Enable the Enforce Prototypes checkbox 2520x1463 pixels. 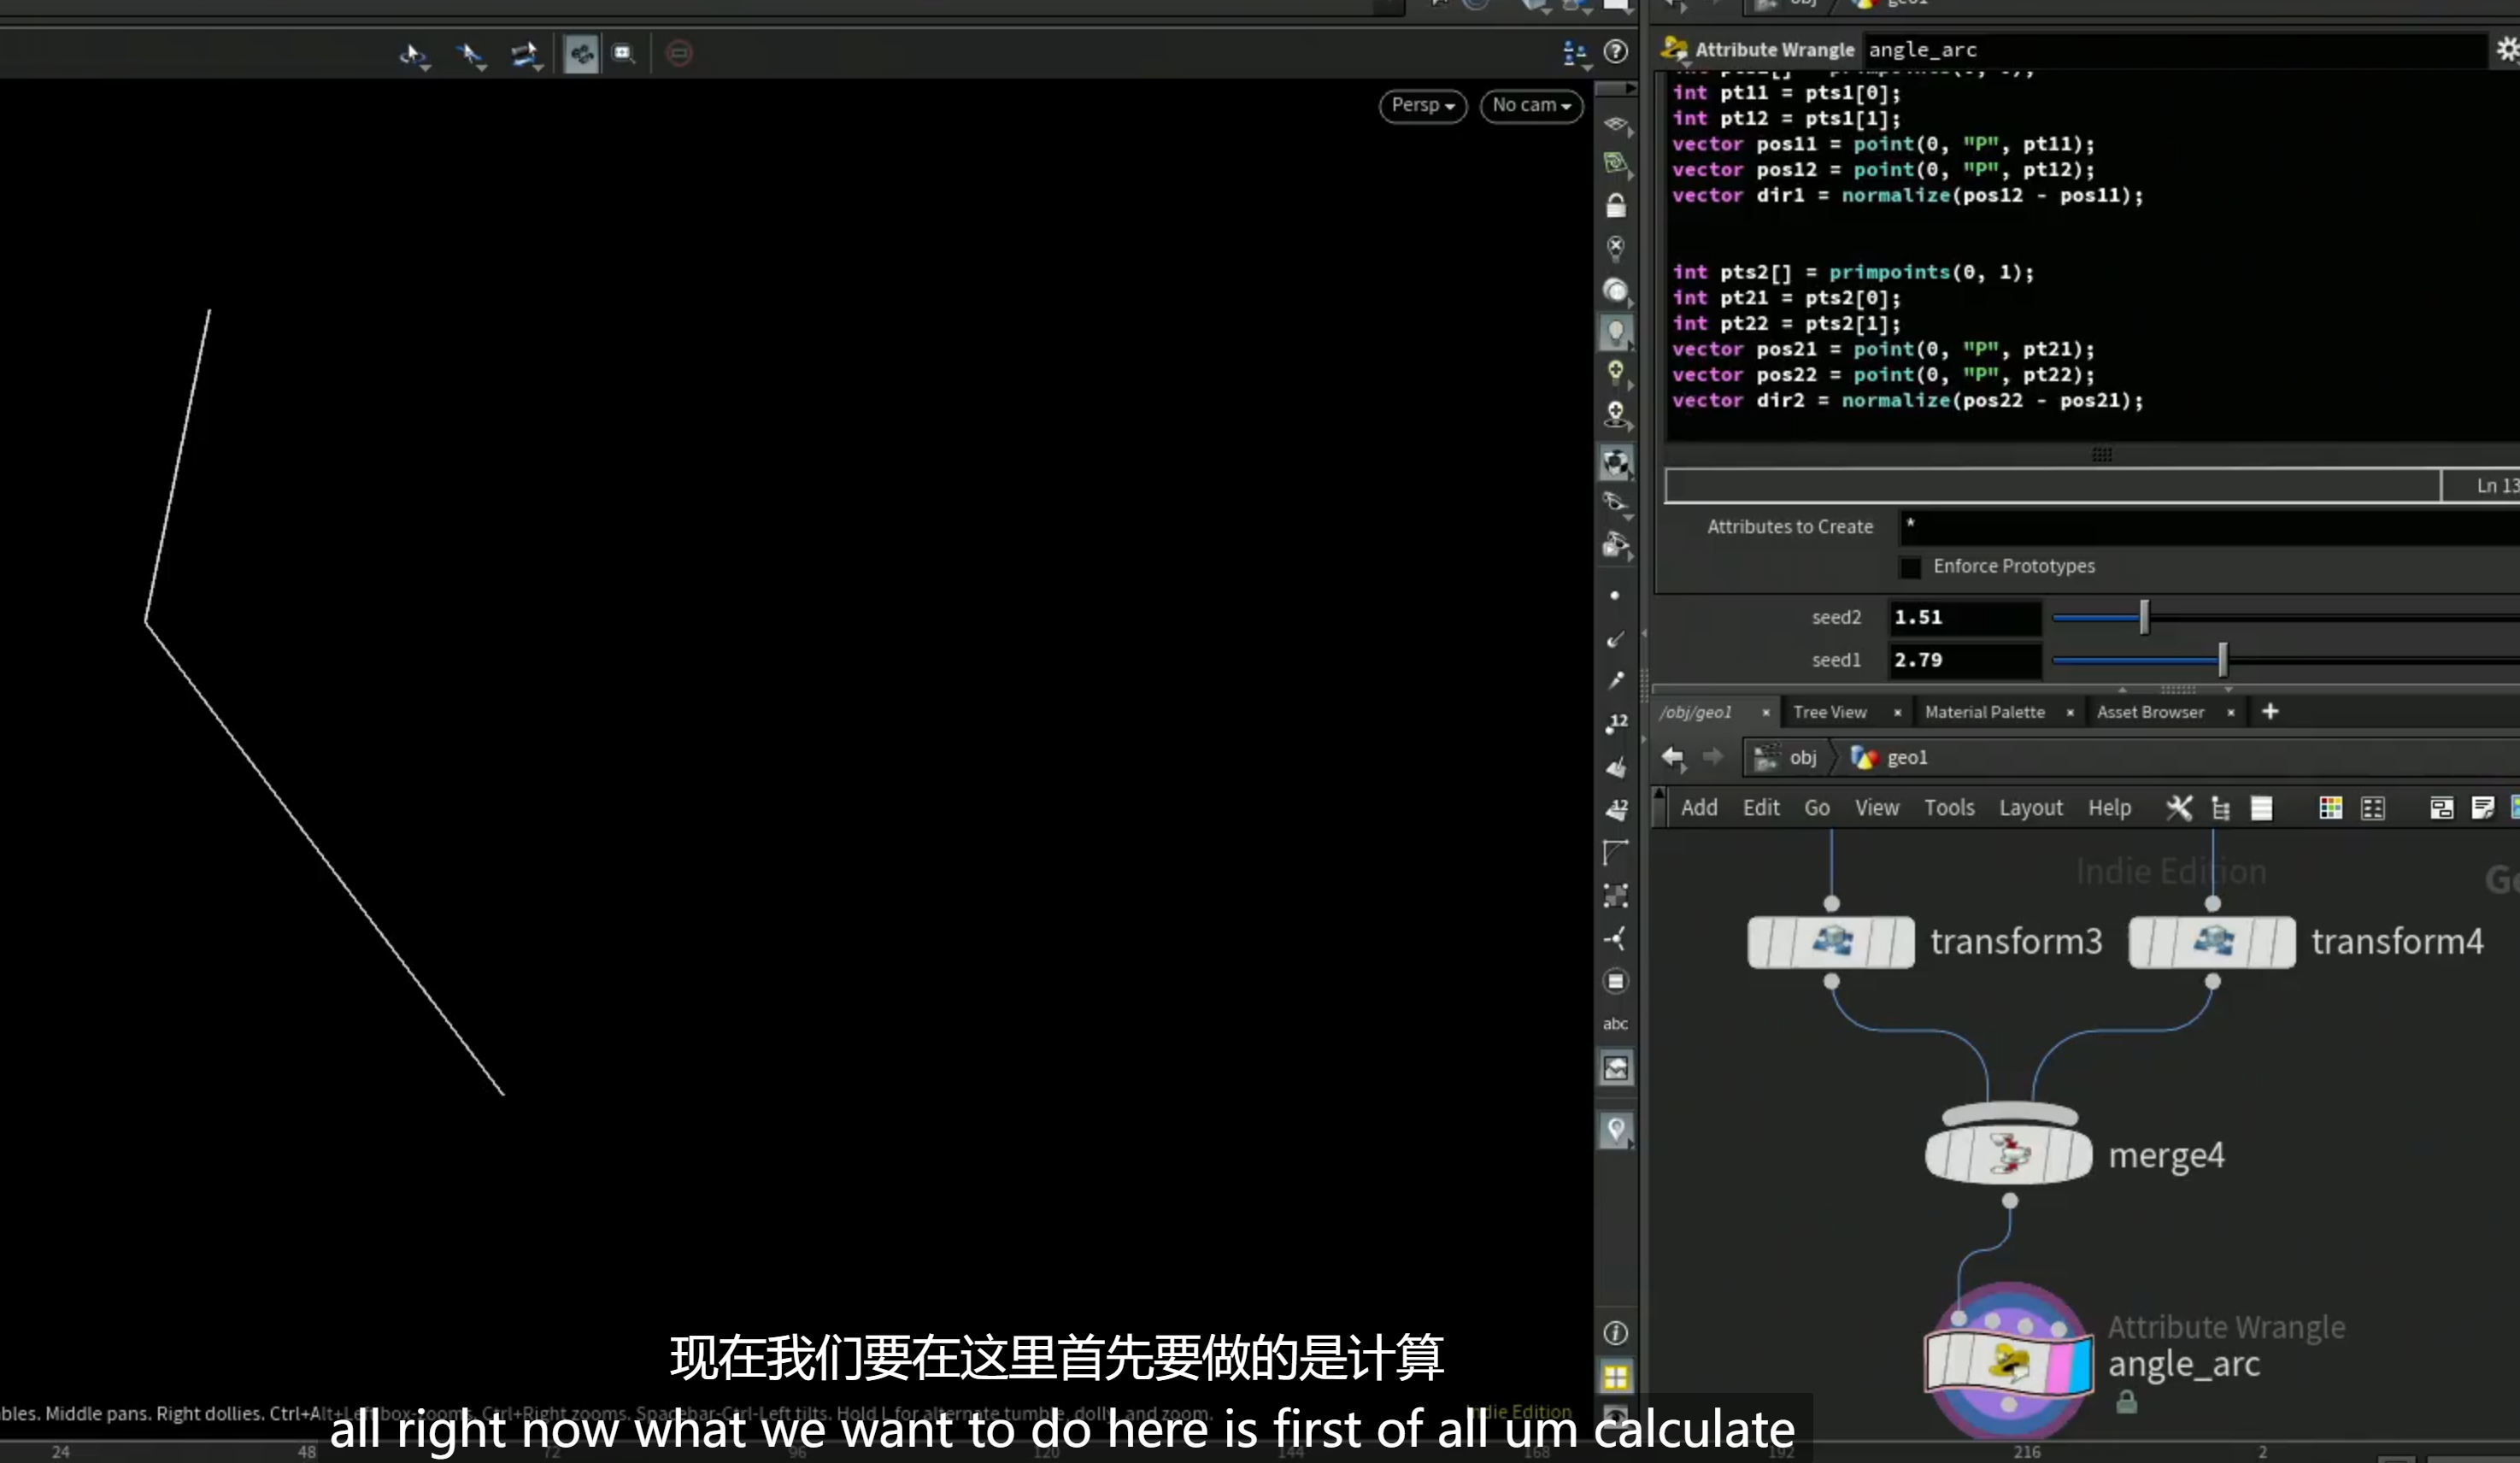coord(1910,567)
